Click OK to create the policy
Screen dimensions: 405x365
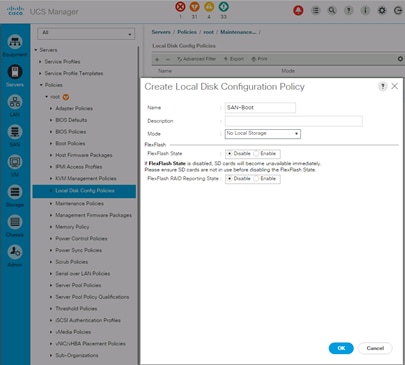point(341,348)
